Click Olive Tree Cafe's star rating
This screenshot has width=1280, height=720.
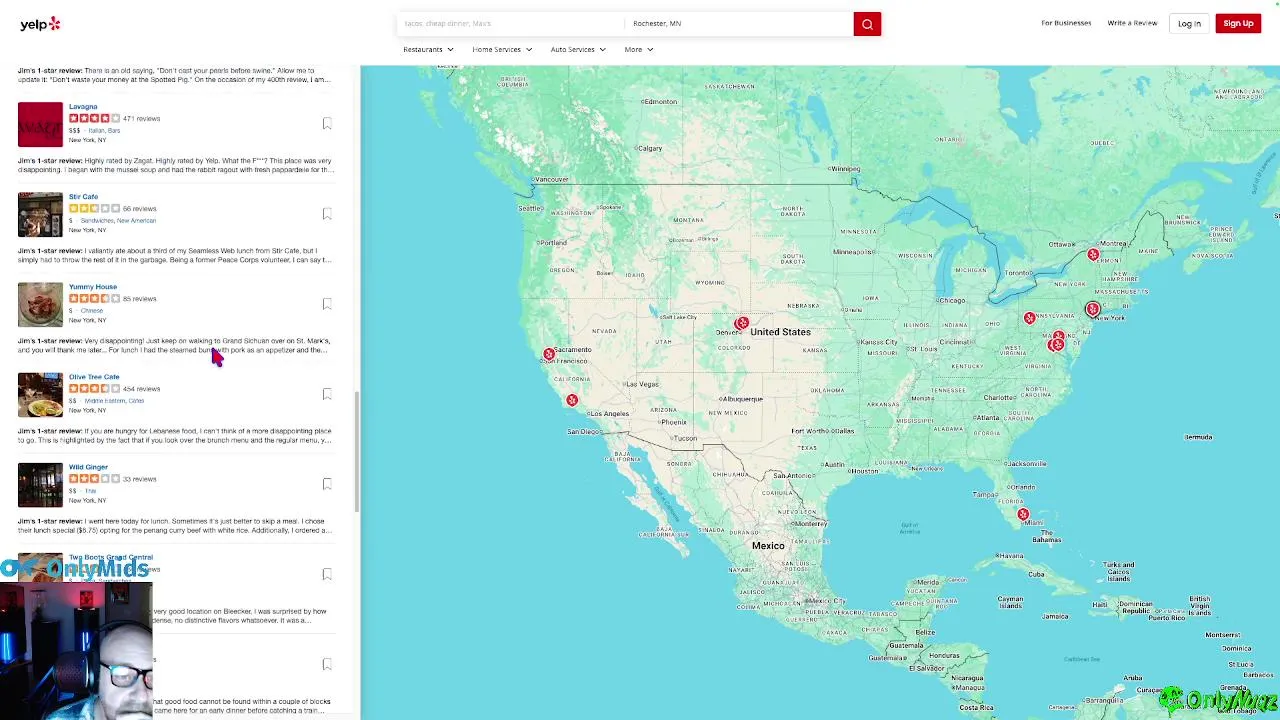[x=94, y=388]
